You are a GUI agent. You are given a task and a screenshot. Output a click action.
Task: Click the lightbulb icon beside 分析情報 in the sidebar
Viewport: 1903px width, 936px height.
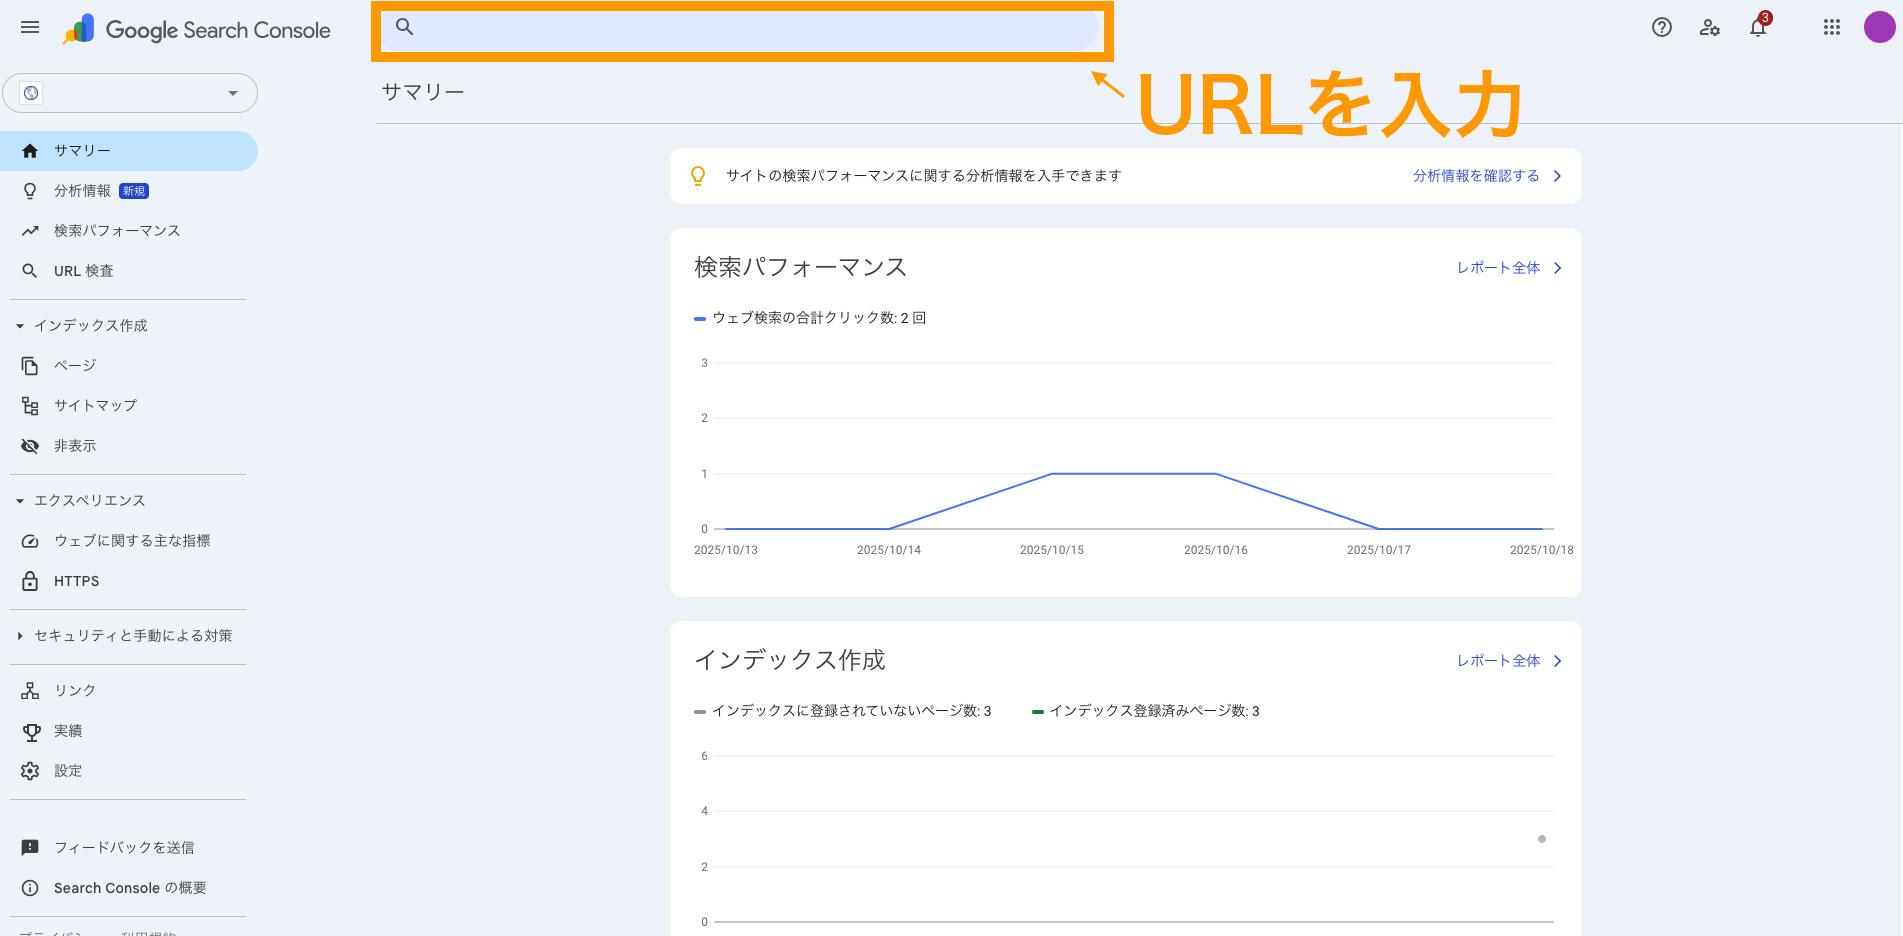[30, 191]
